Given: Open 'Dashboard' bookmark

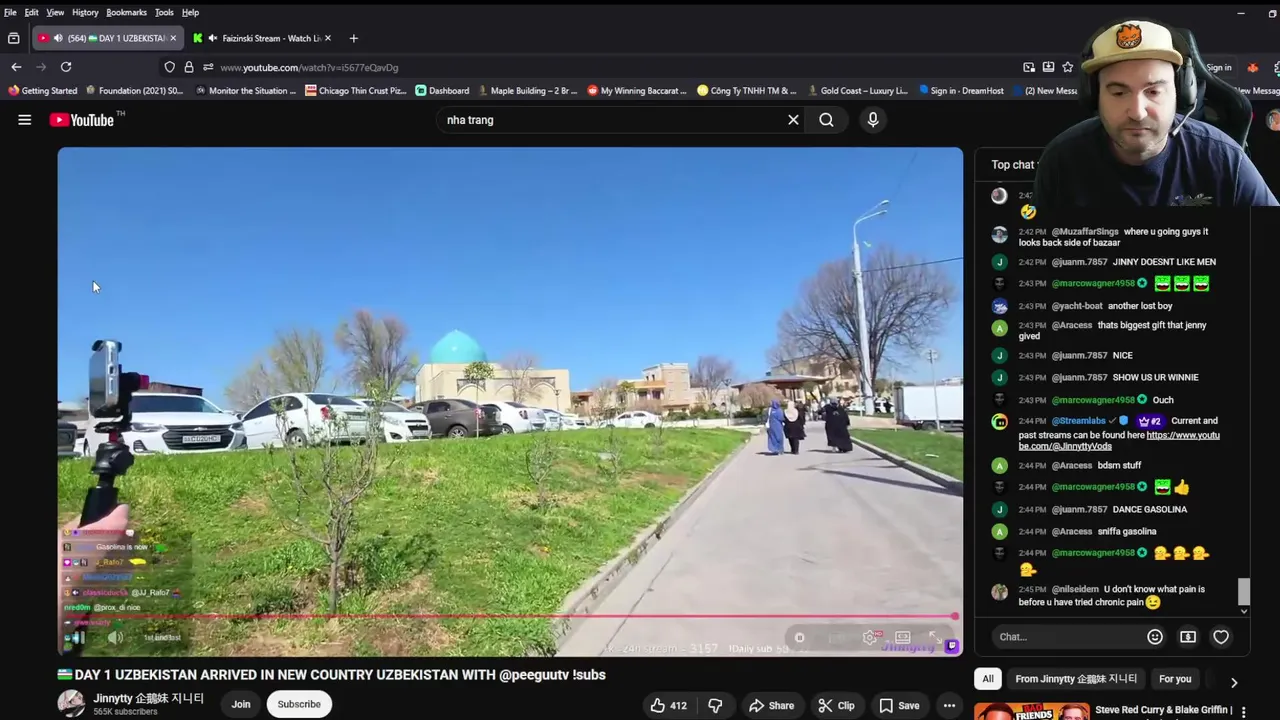Looking at the screenshot, I should tap(442, 90).
